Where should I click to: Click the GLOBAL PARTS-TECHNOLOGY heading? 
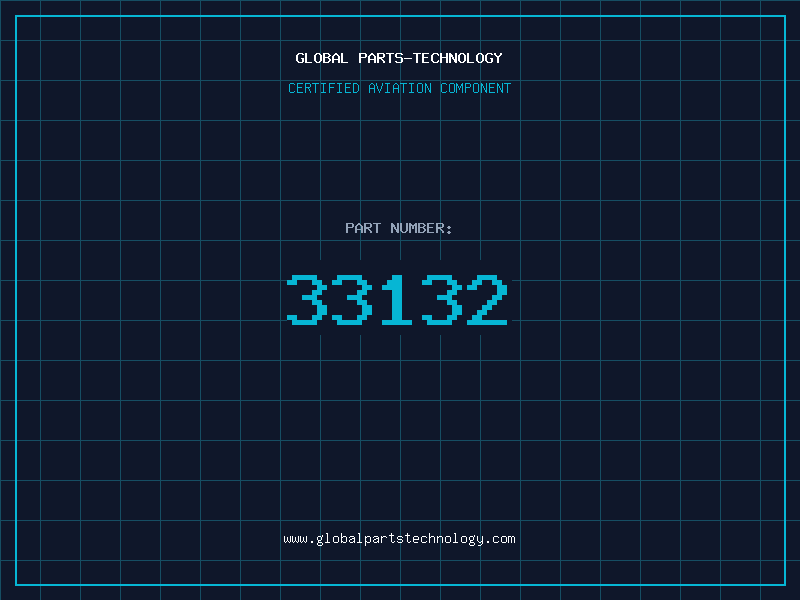(x=399, y=58)
